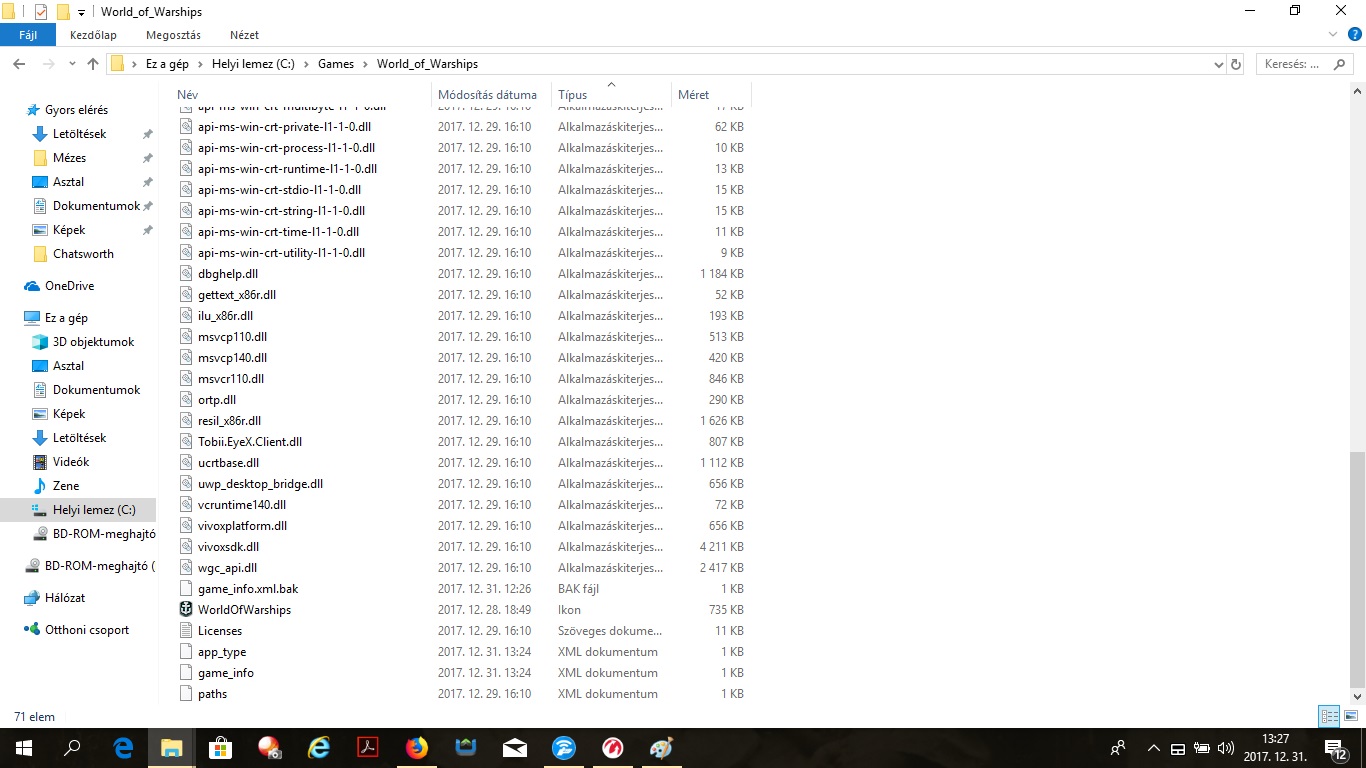Image resolution: width=1366 pixels, height=768 pixels.
Task: Open the Customize Quick Access Toolbar arrow
Action: coord(81,13)
